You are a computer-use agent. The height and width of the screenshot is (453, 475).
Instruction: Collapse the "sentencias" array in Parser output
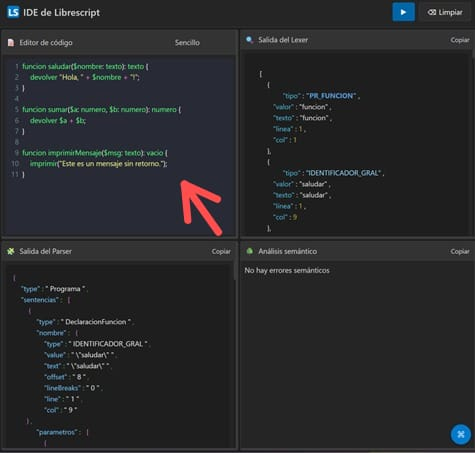[69, 300]
